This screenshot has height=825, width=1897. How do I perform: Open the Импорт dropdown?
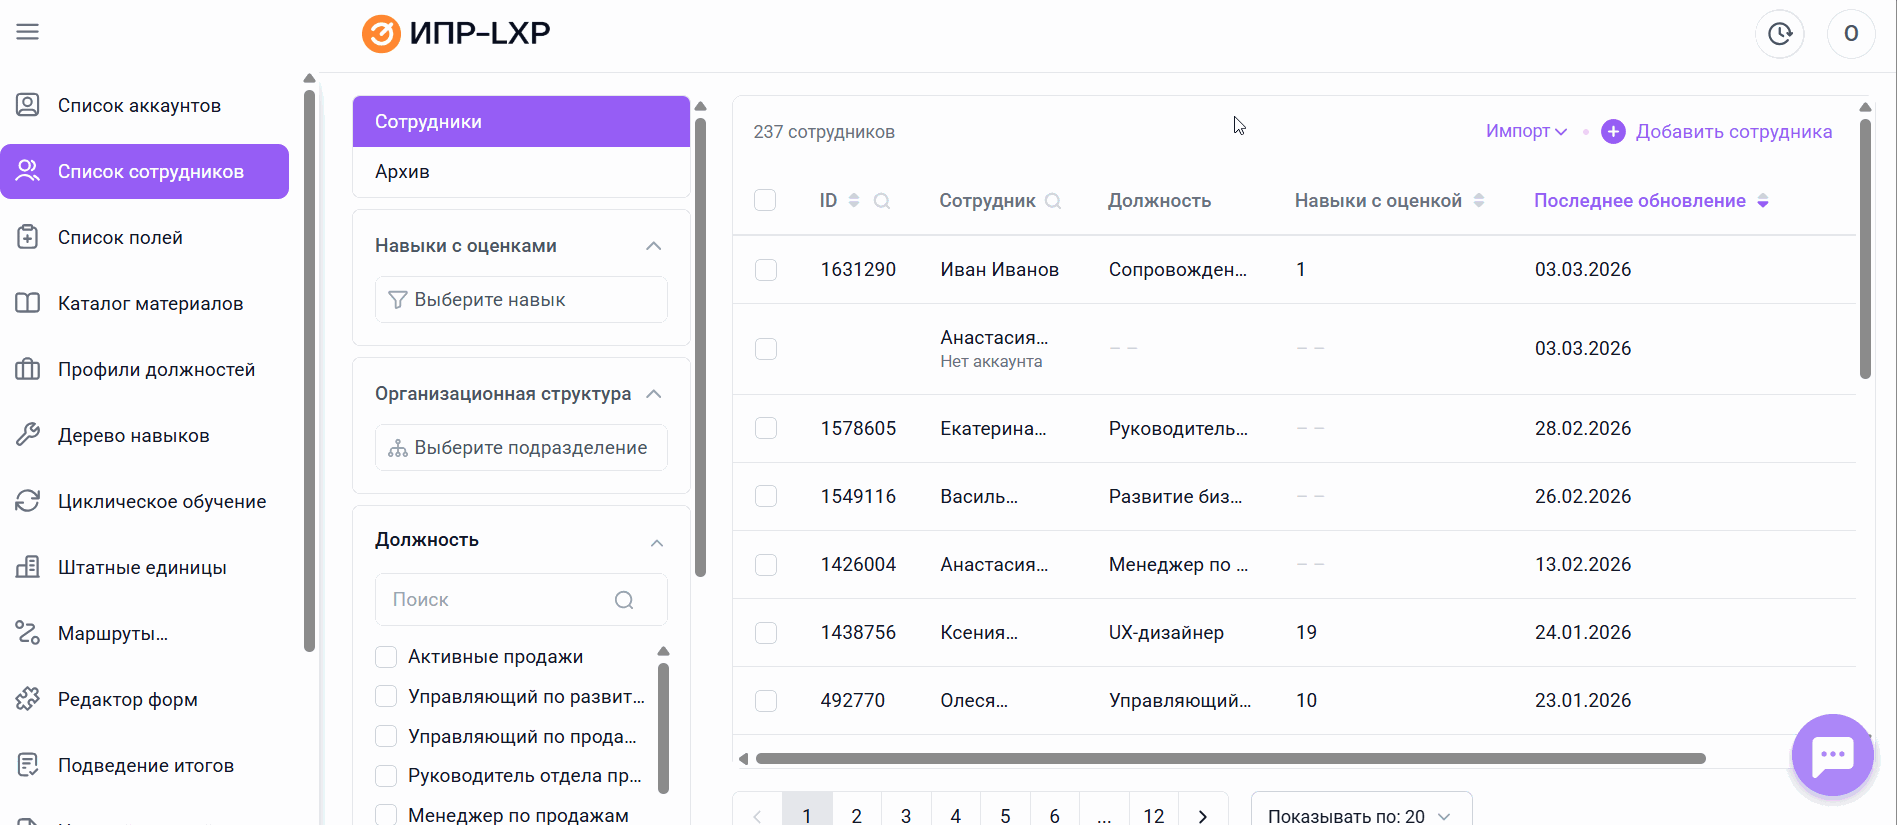(x=1525, y=132)
